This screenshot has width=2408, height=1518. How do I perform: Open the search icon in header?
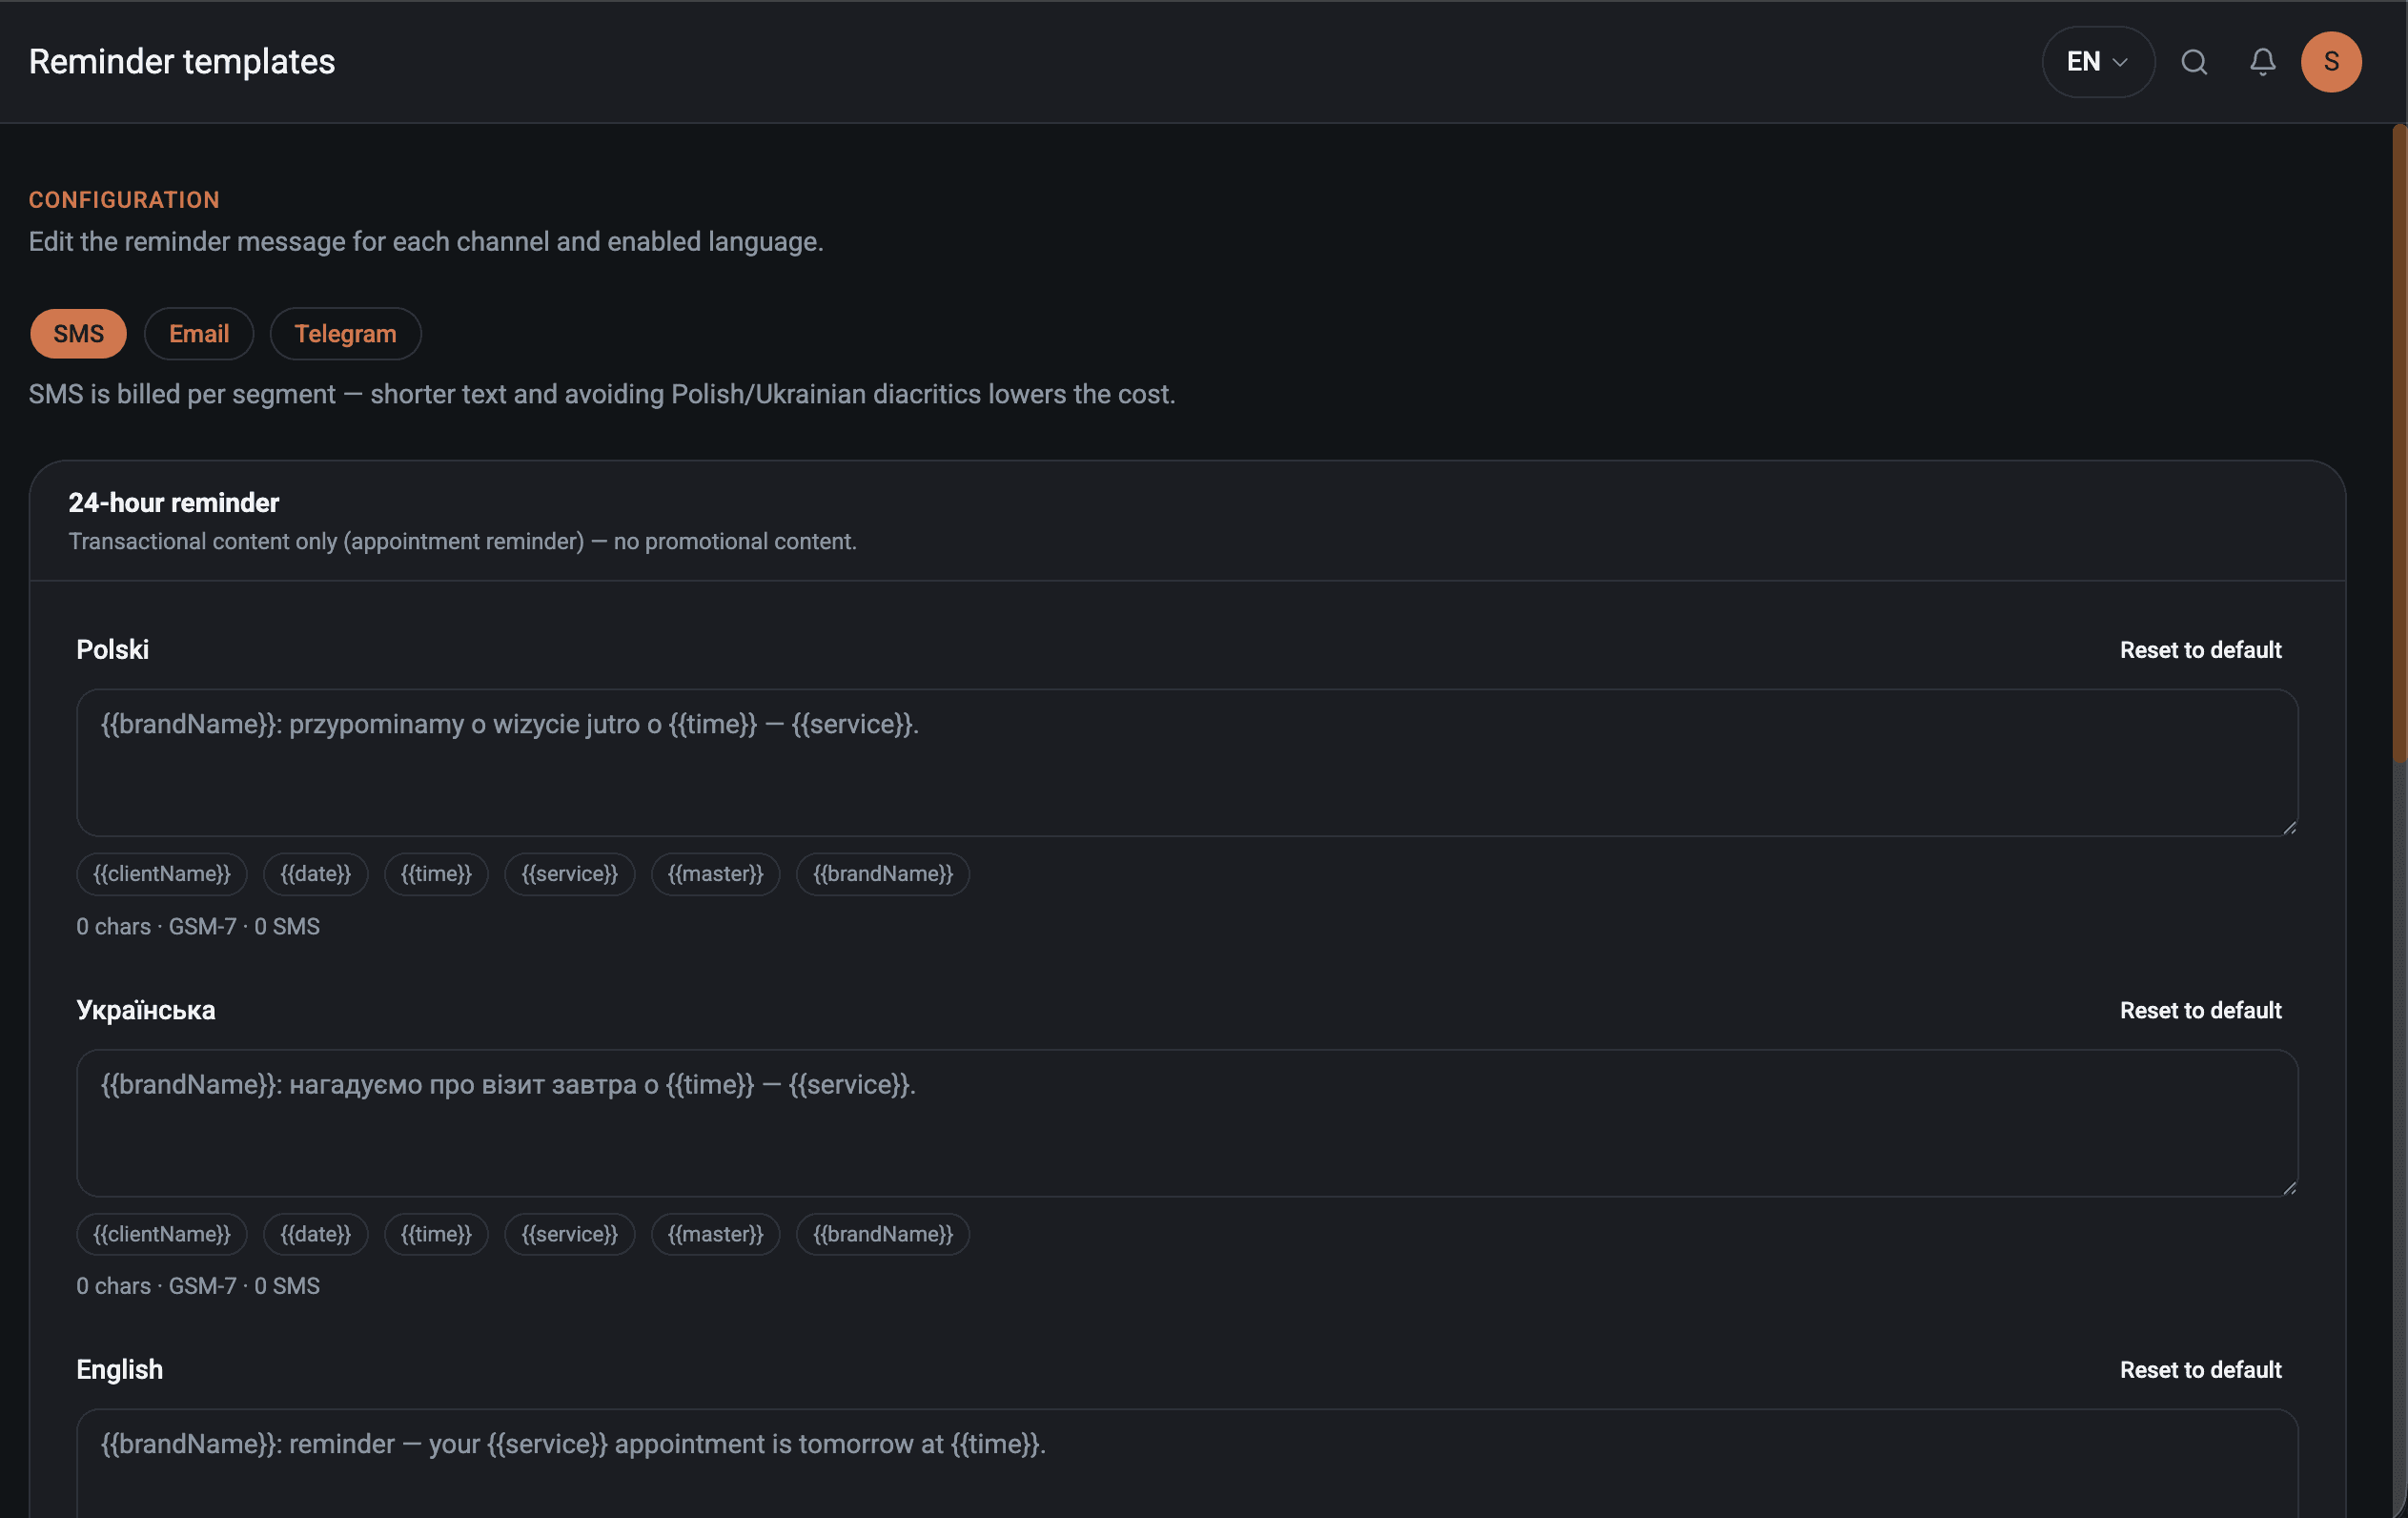click(x=2194, y=62)
